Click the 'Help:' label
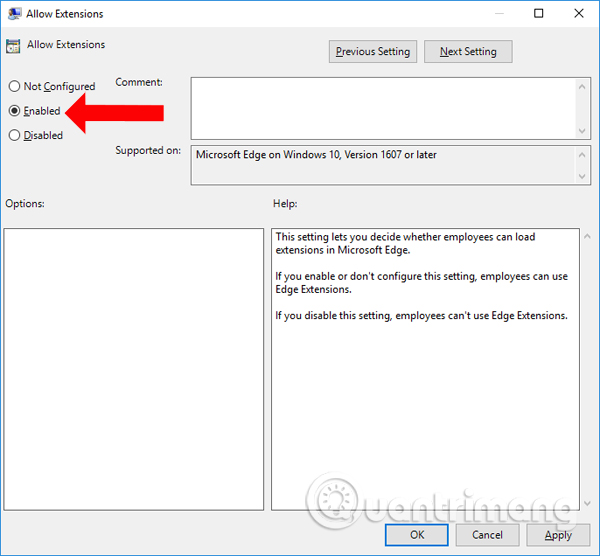The width and height of the screenshot is (600, 556). click(x=285, y=204)
